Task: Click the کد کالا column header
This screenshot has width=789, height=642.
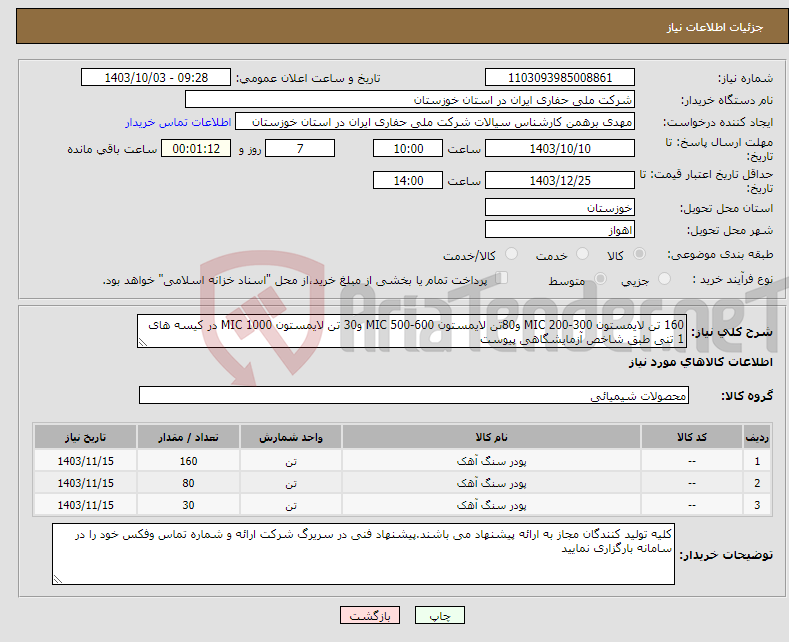Action: (x=692, y=437)
